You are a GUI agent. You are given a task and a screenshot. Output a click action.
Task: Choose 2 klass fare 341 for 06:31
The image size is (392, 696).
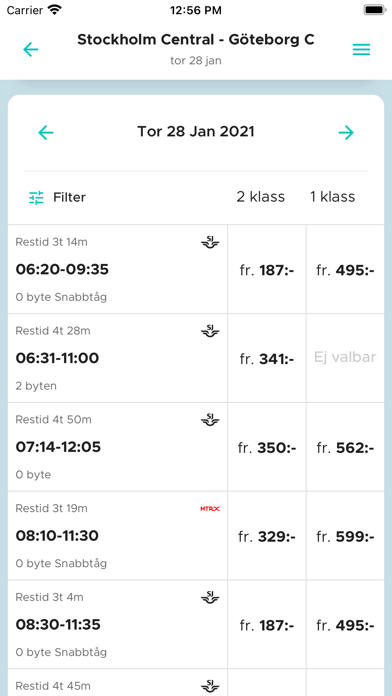point(267,358)
